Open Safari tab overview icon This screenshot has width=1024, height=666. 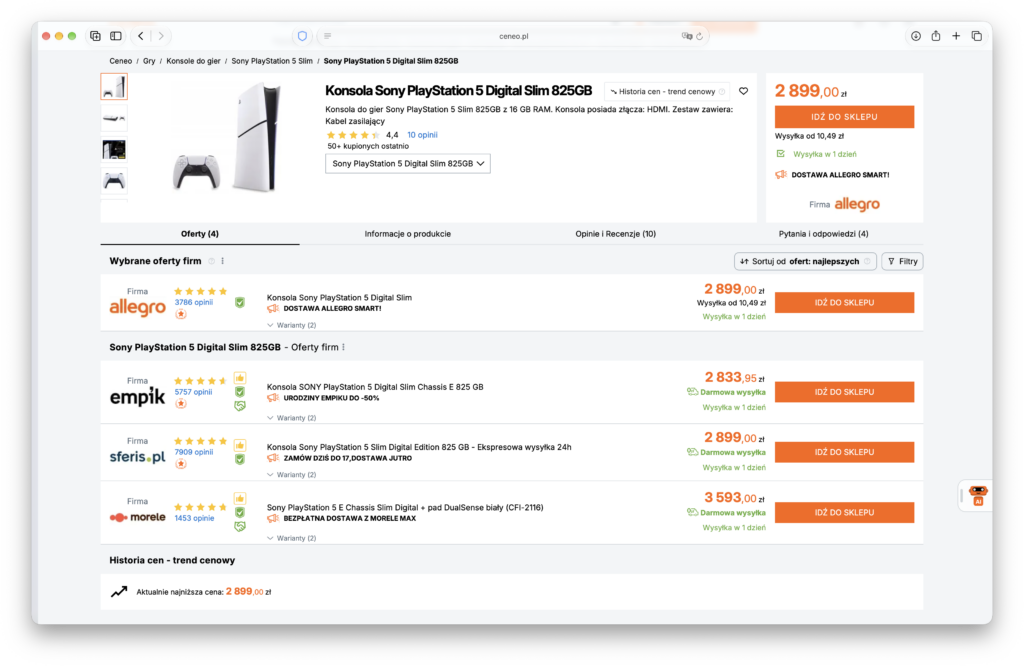[x=95, y=36]
